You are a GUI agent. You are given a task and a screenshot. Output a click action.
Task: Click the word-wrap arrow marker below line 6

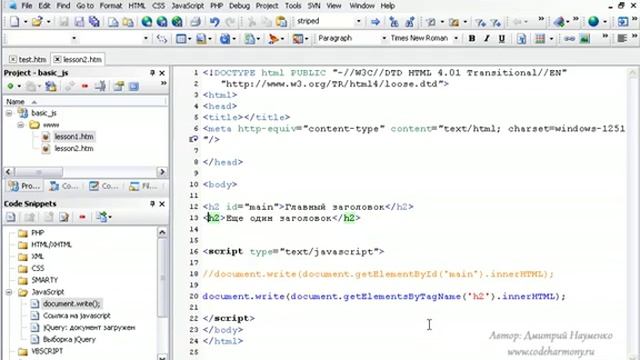click(x=193, y=139)
